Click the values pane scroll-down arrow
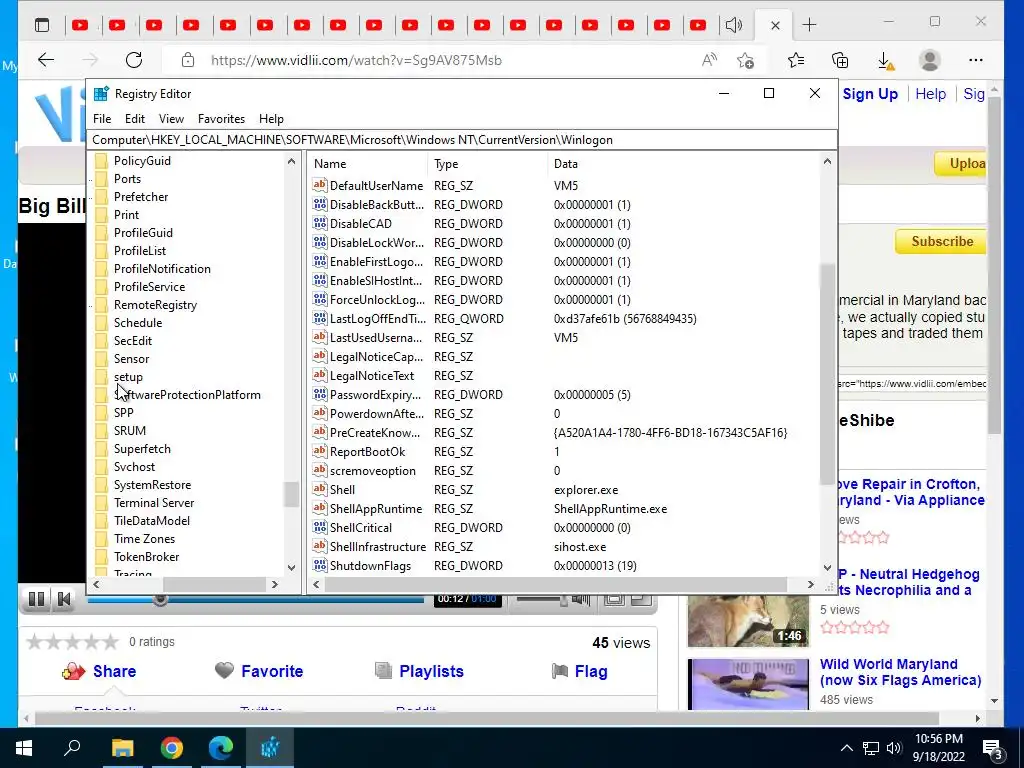 tap(827, 568)
